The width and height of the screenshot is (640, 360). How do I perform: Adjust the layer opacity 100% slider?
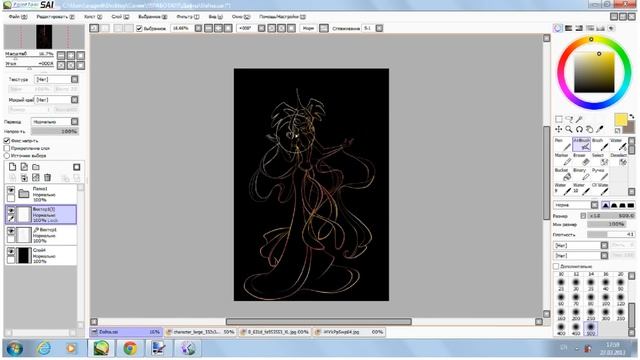coord(55,131)
